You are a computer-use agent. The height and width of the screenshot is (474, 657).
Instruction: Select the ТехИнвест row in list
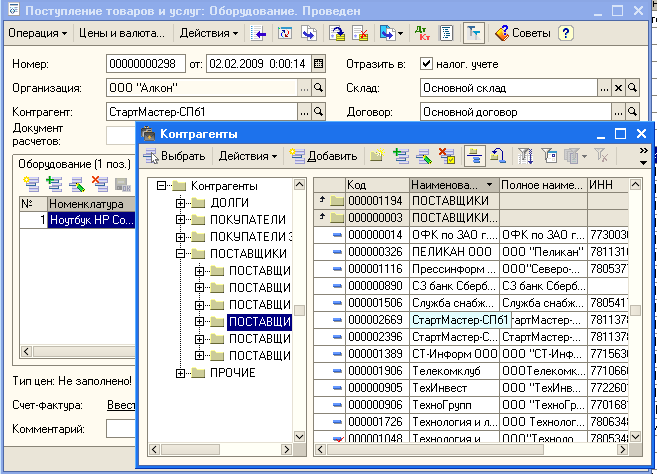440,388
